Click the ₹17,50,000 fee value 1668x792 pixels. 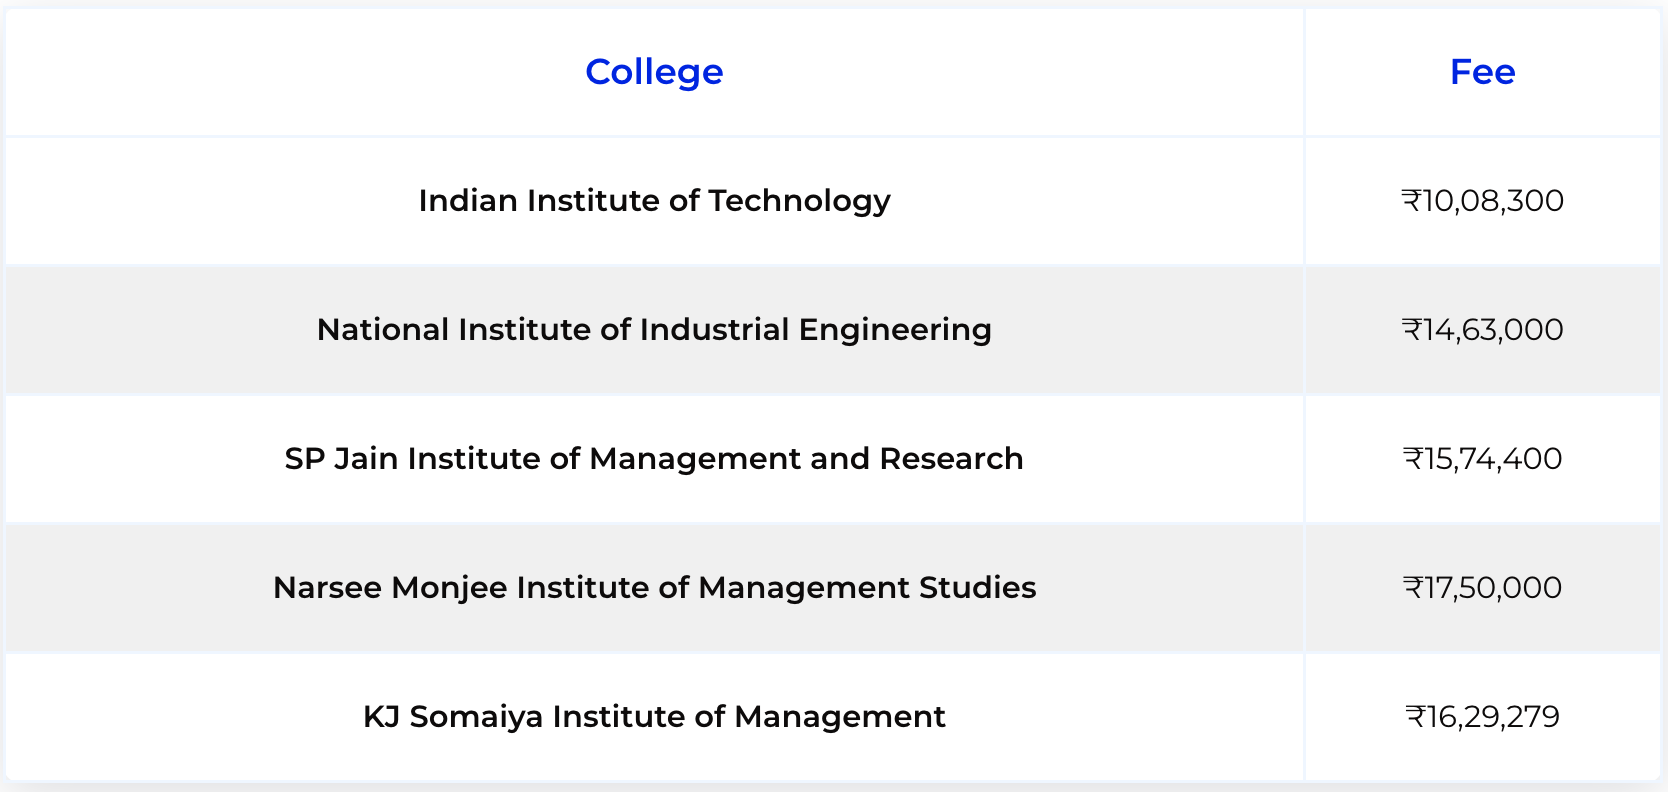pyautogui.click(x=1482, y=588)
